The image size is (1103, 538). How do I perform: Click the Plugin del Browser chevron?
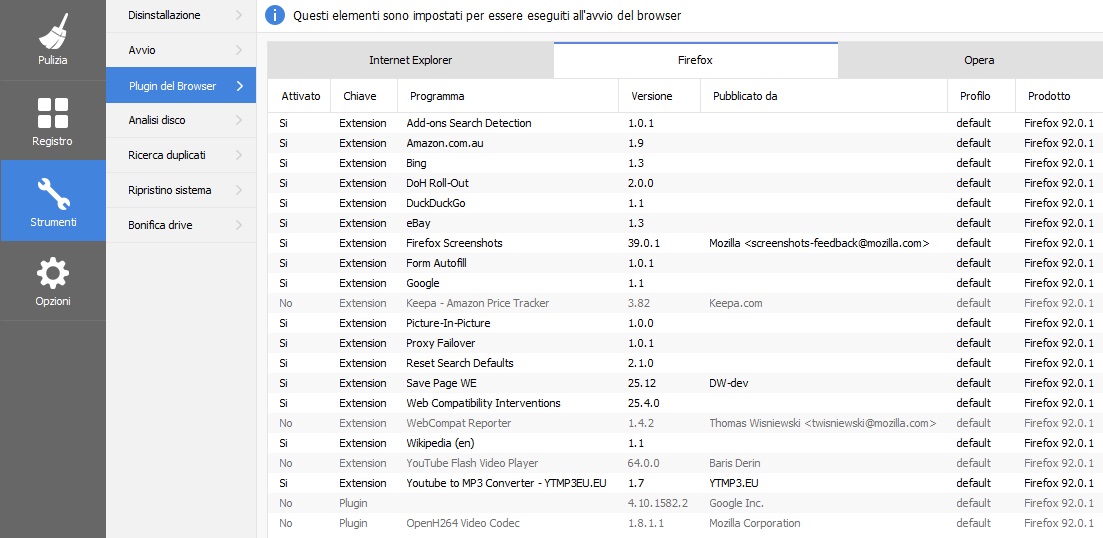[239, 86]
